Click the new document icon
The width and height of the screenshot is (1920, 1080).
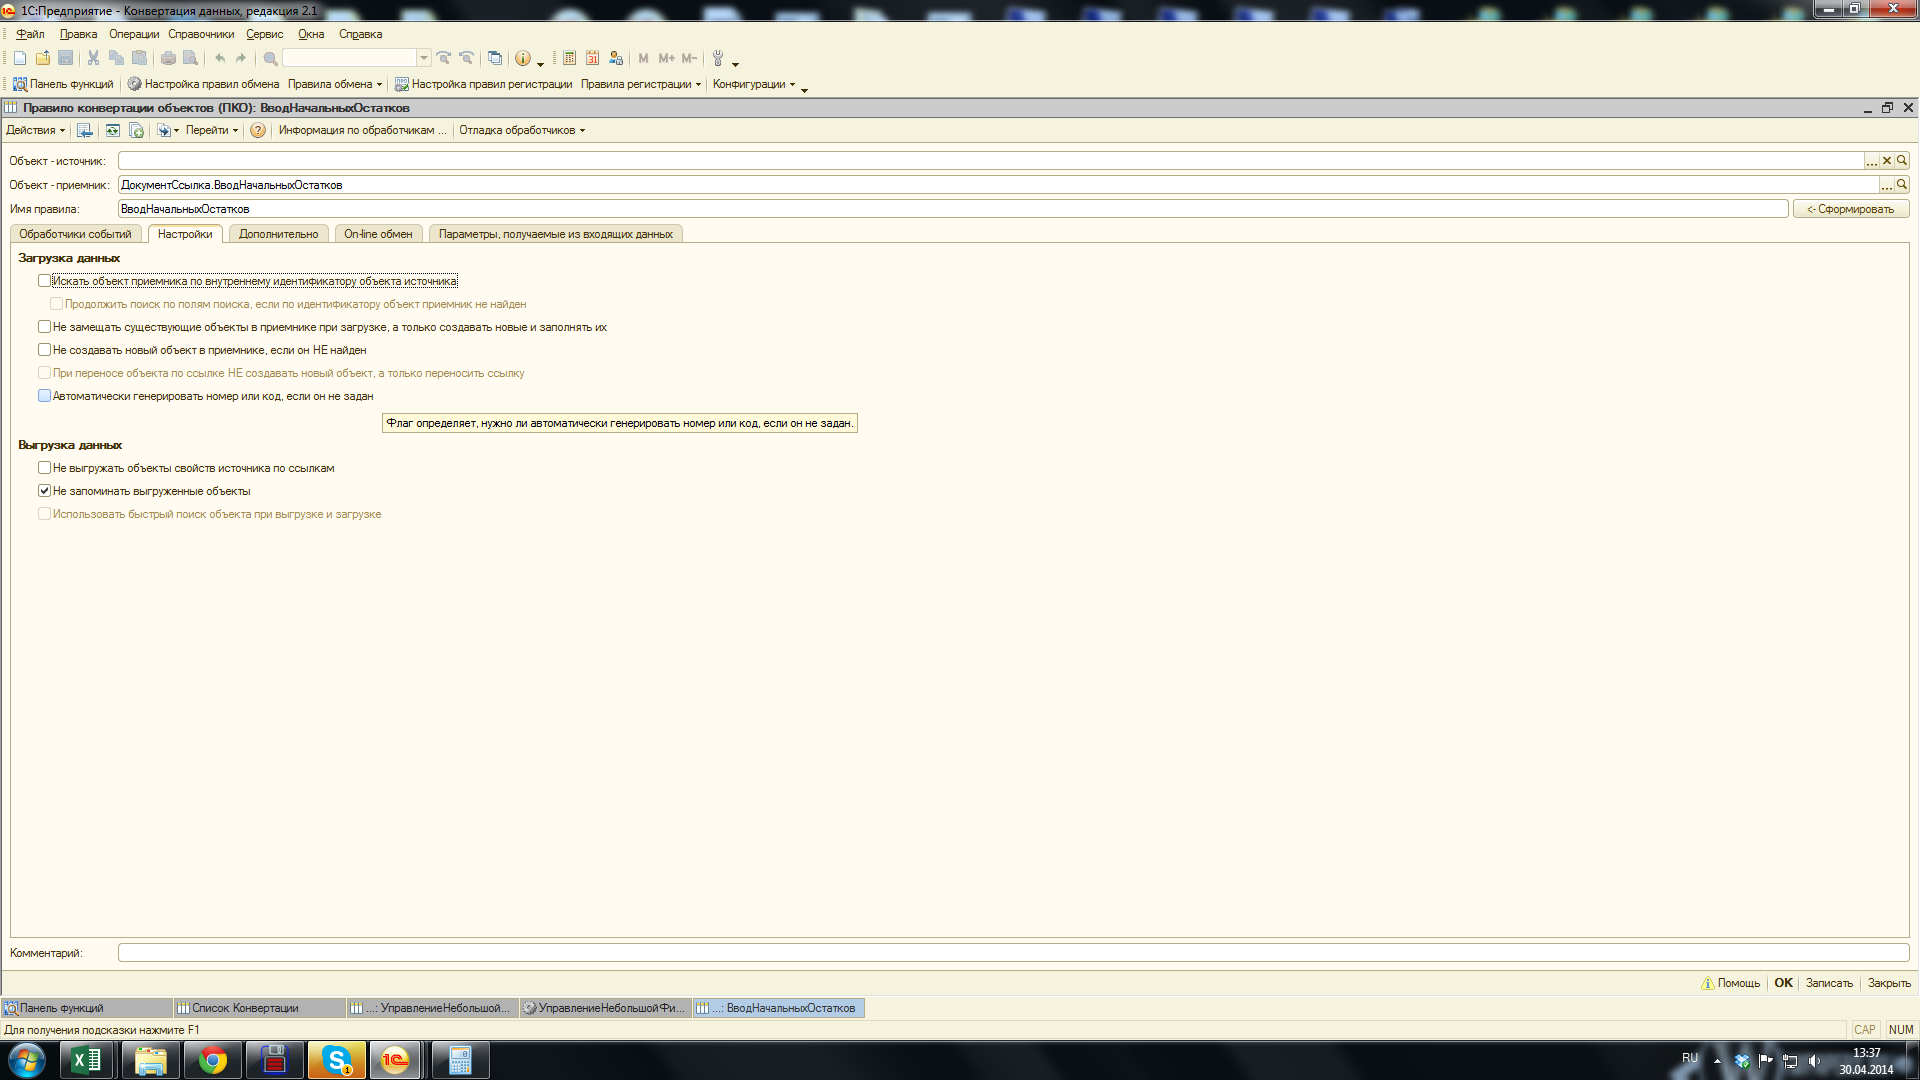point(19,58)
